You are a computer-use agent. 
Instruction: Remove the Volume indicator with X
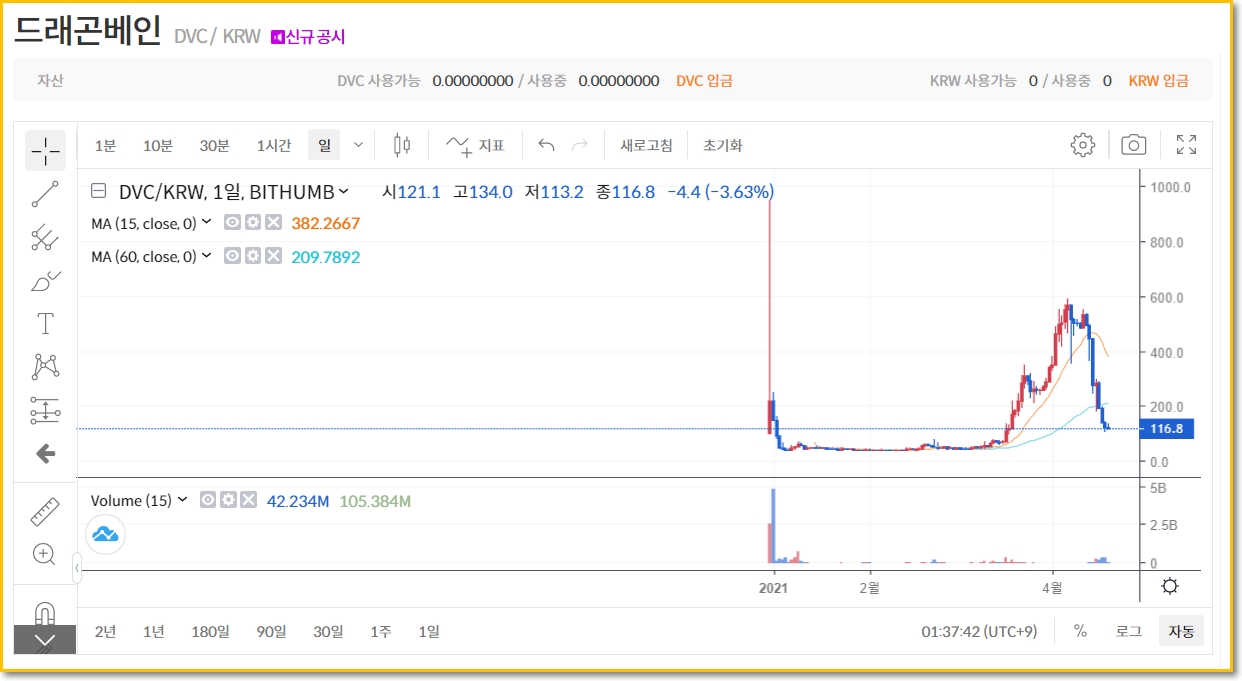[x=249, y=500]
